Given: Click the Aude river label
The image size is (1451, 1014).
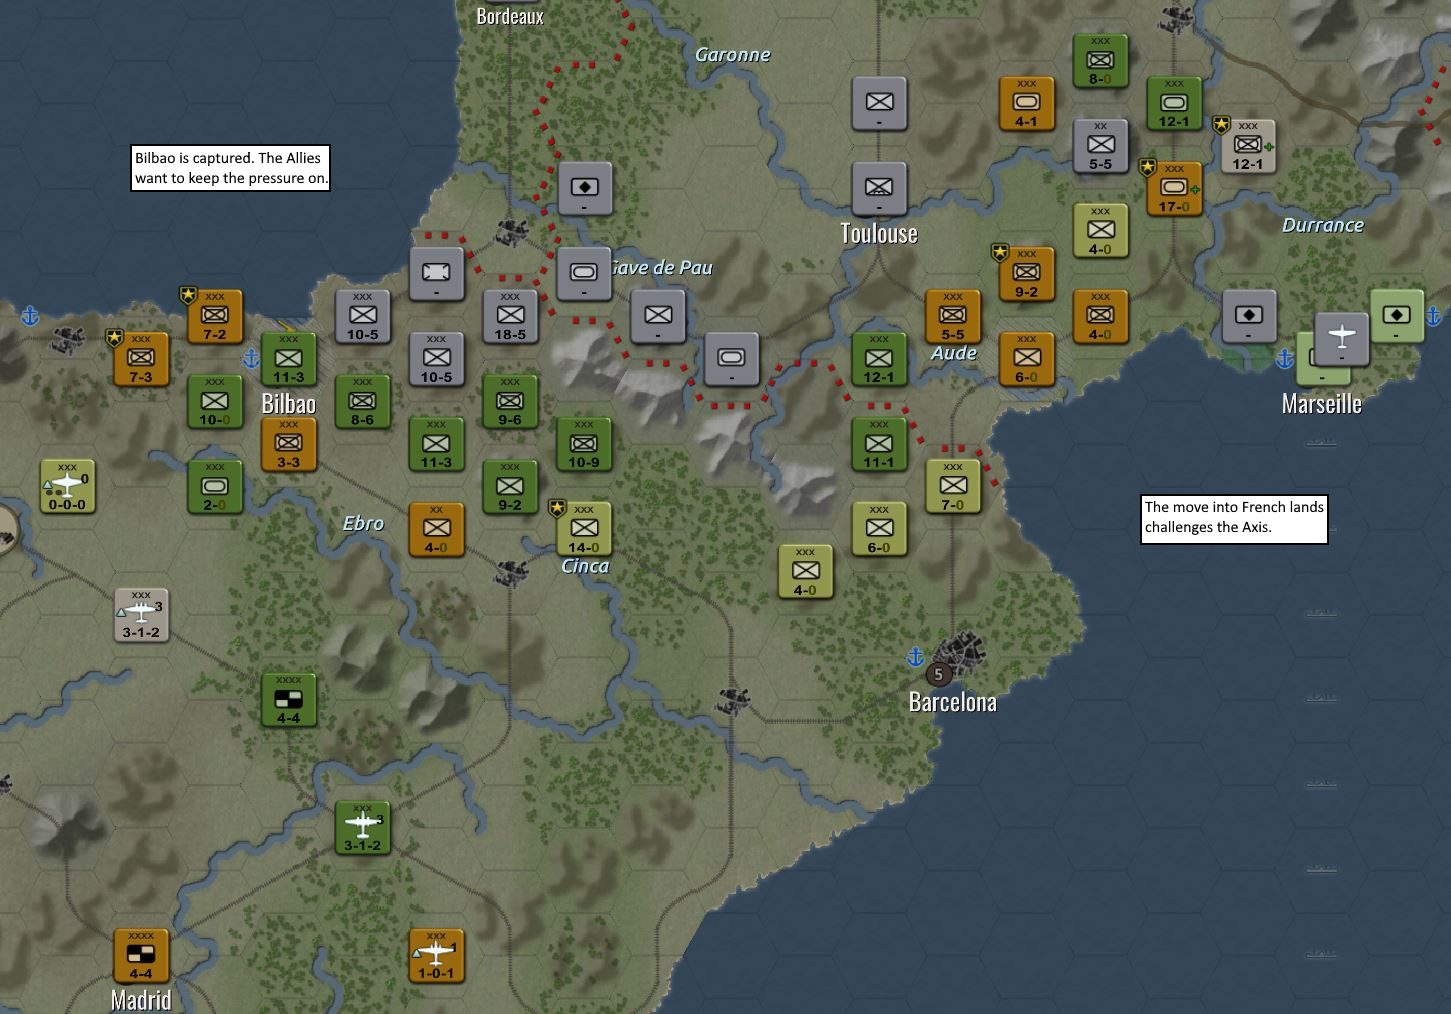Looking at the screenshot, I should (954, 353).
